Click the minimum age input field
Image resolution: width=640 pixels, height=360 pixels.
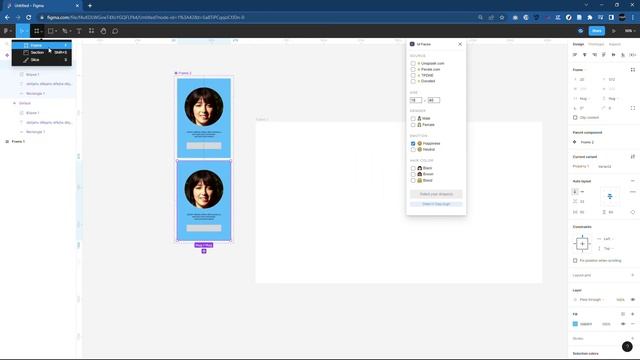[416, 100]
